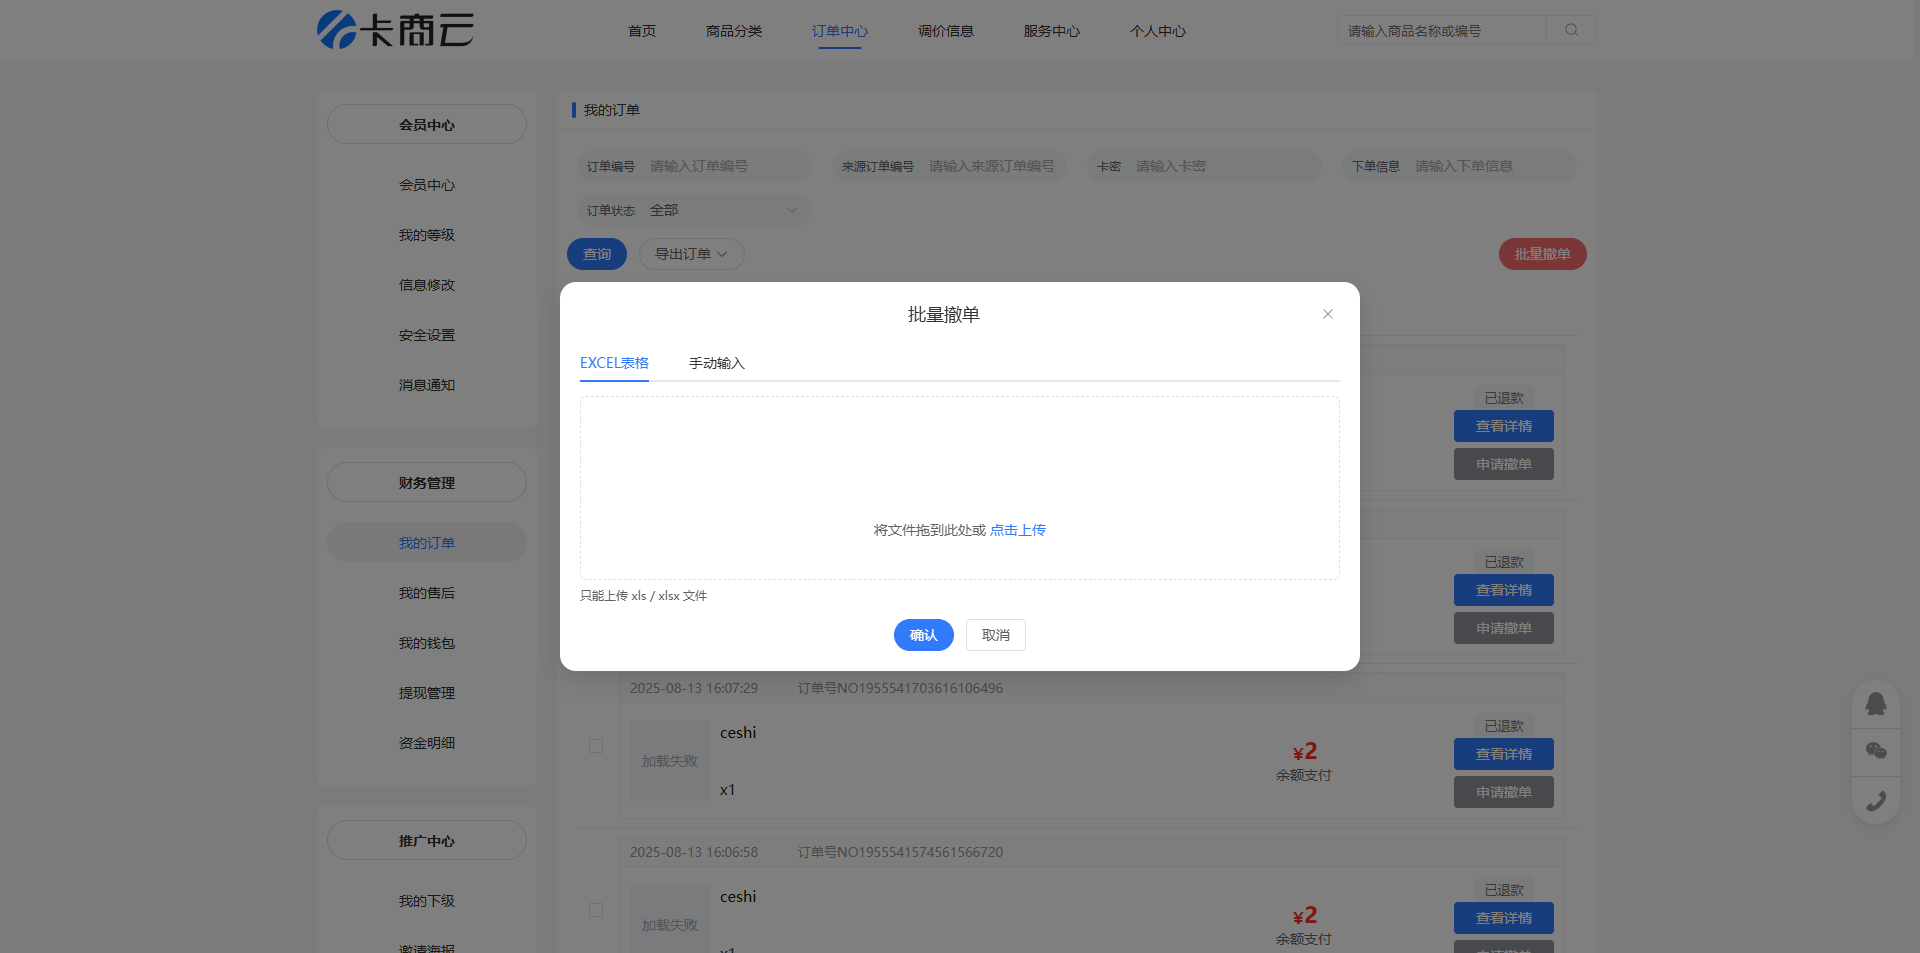This screenshot has width=1920, height=953.
Task: Close the 批量撤单 dialog
Action: [x=1327, y=314]
